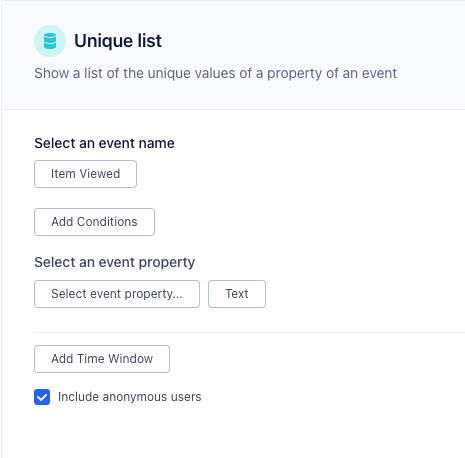Image resolution: width=465 pixels, height=458 pixels.
Task: Click the Select an event property label
Action: tap(115, 262)
